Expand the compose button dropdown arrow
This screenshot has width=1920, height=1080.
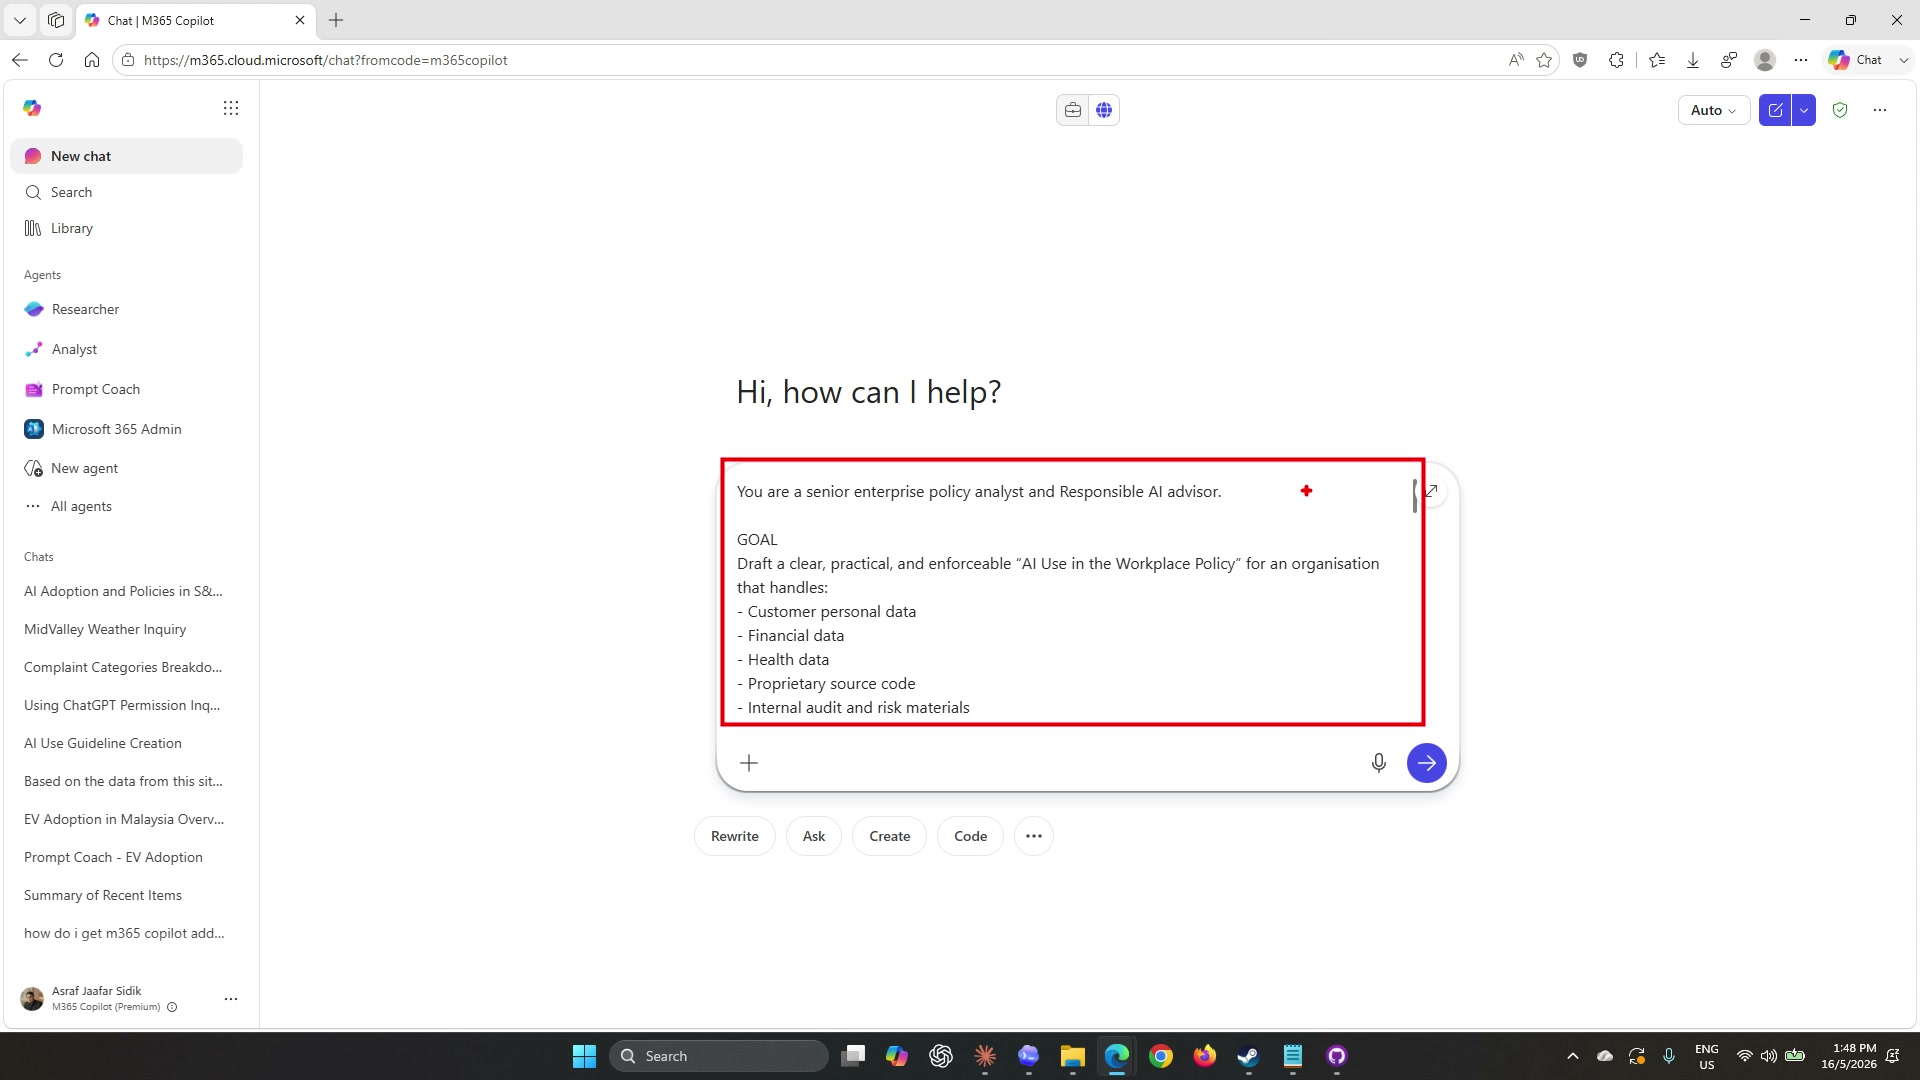[x=1804, y=110]
